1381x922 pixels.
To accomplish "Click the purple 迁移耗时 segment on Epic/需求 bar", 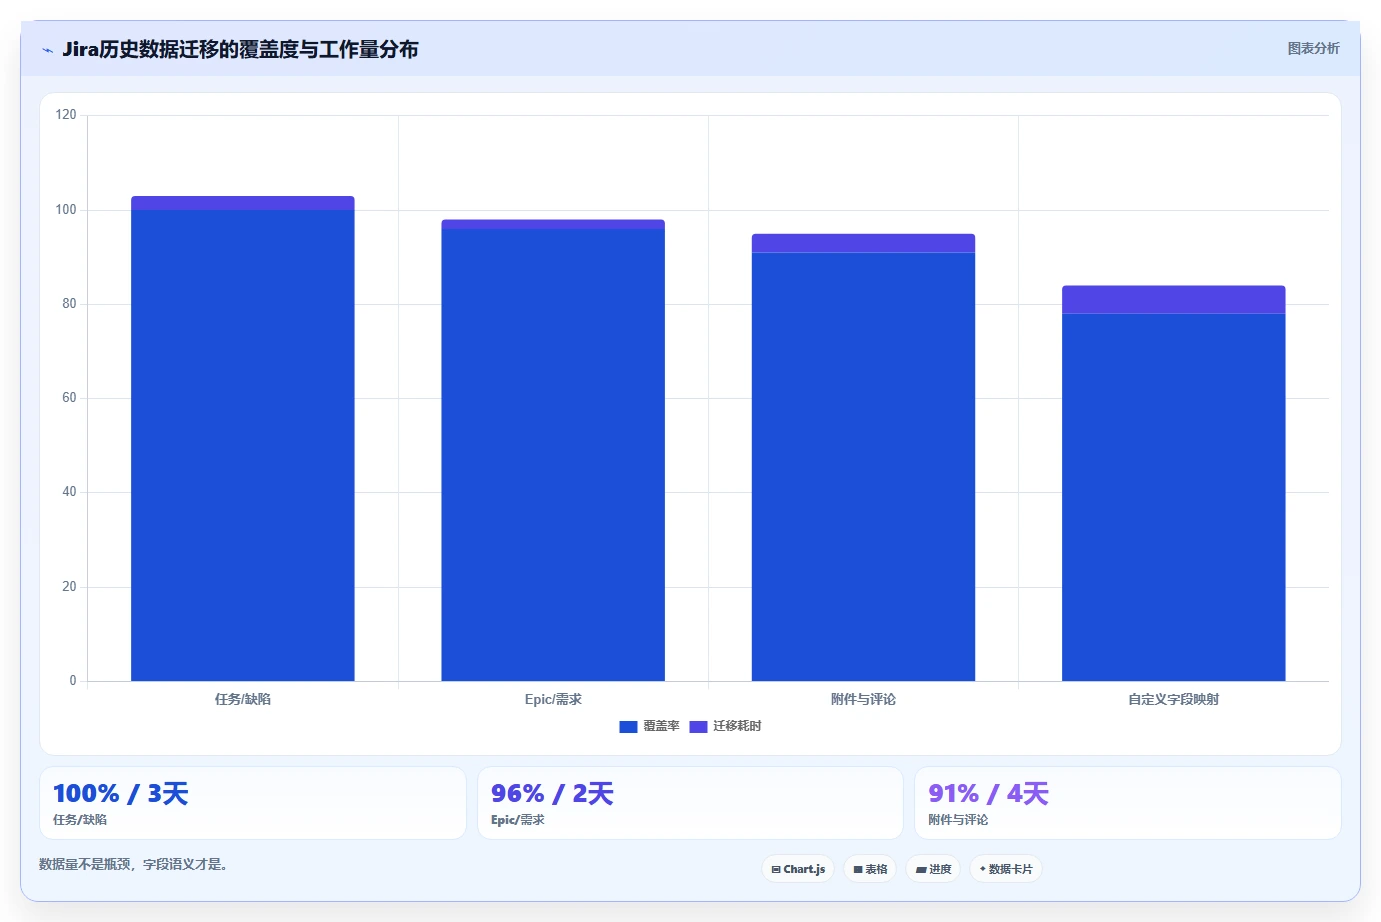I will [x=553, y=224].
